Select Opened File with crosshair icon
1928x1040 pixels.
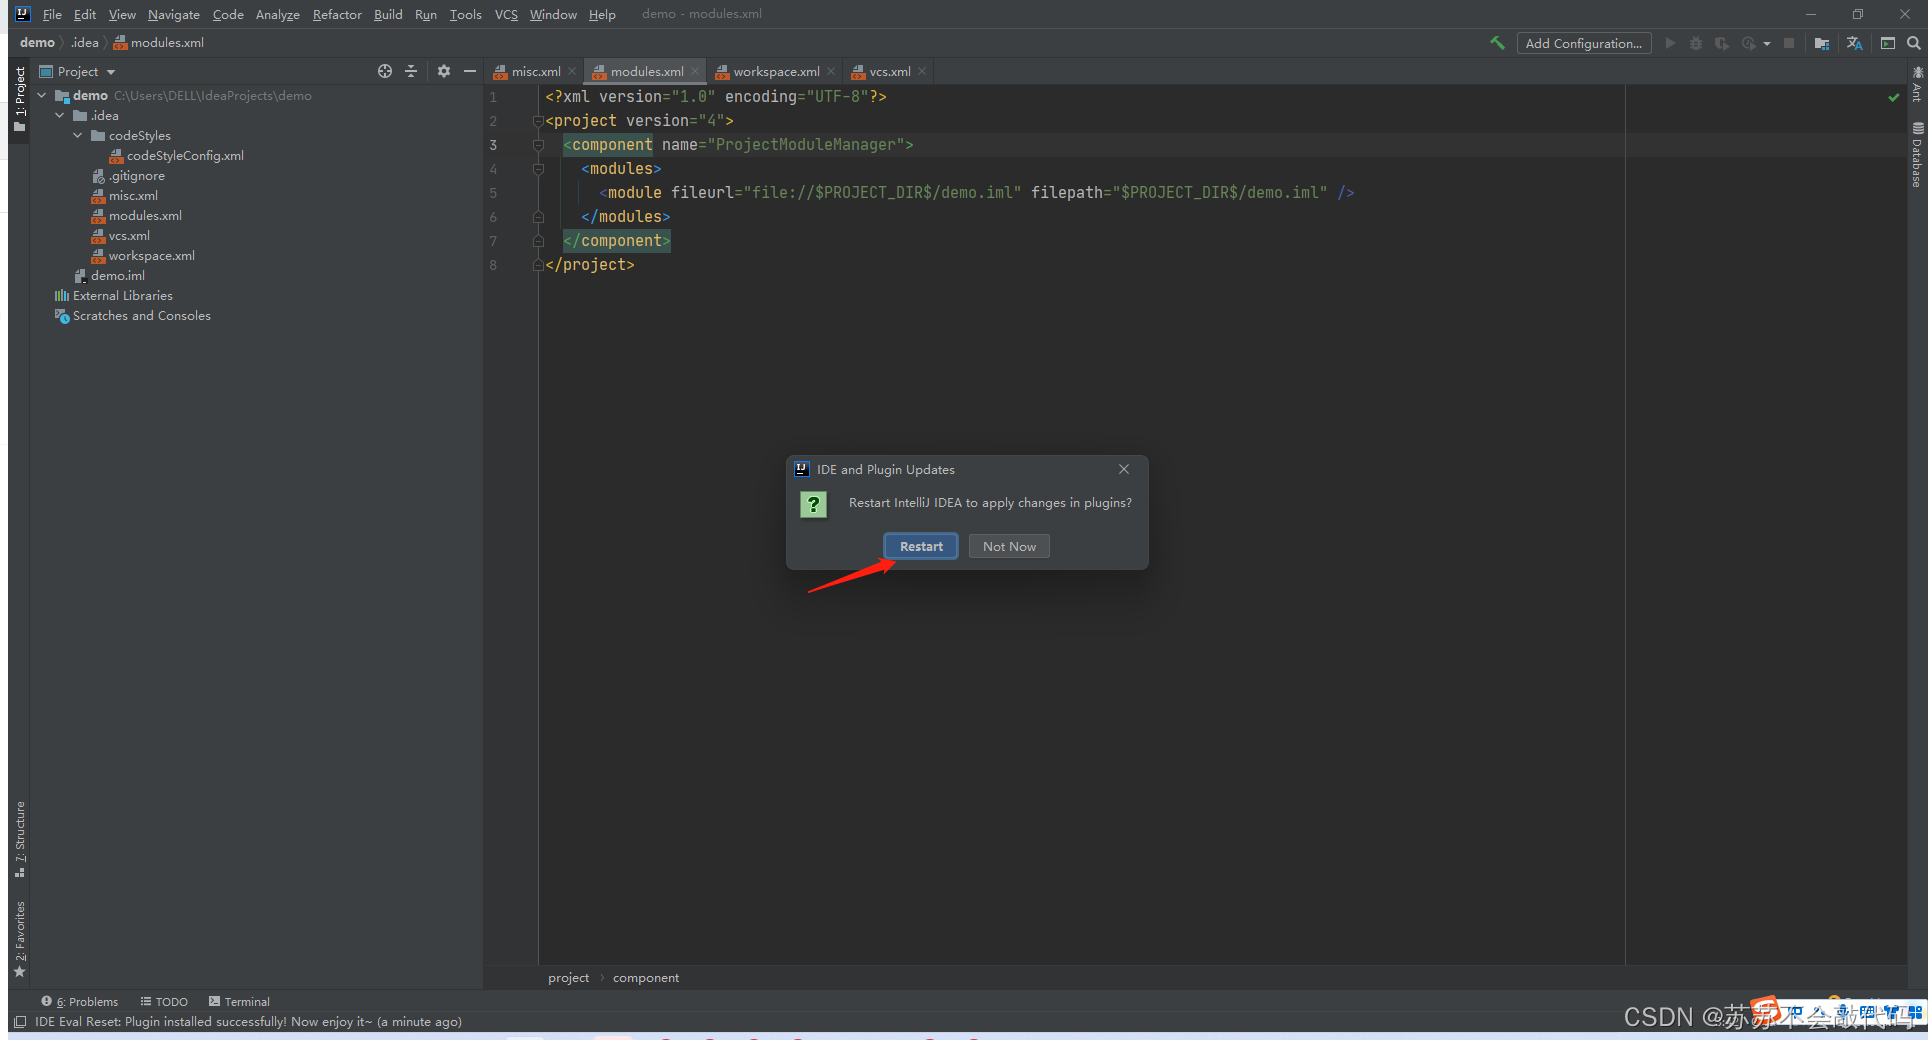[385, 71]
